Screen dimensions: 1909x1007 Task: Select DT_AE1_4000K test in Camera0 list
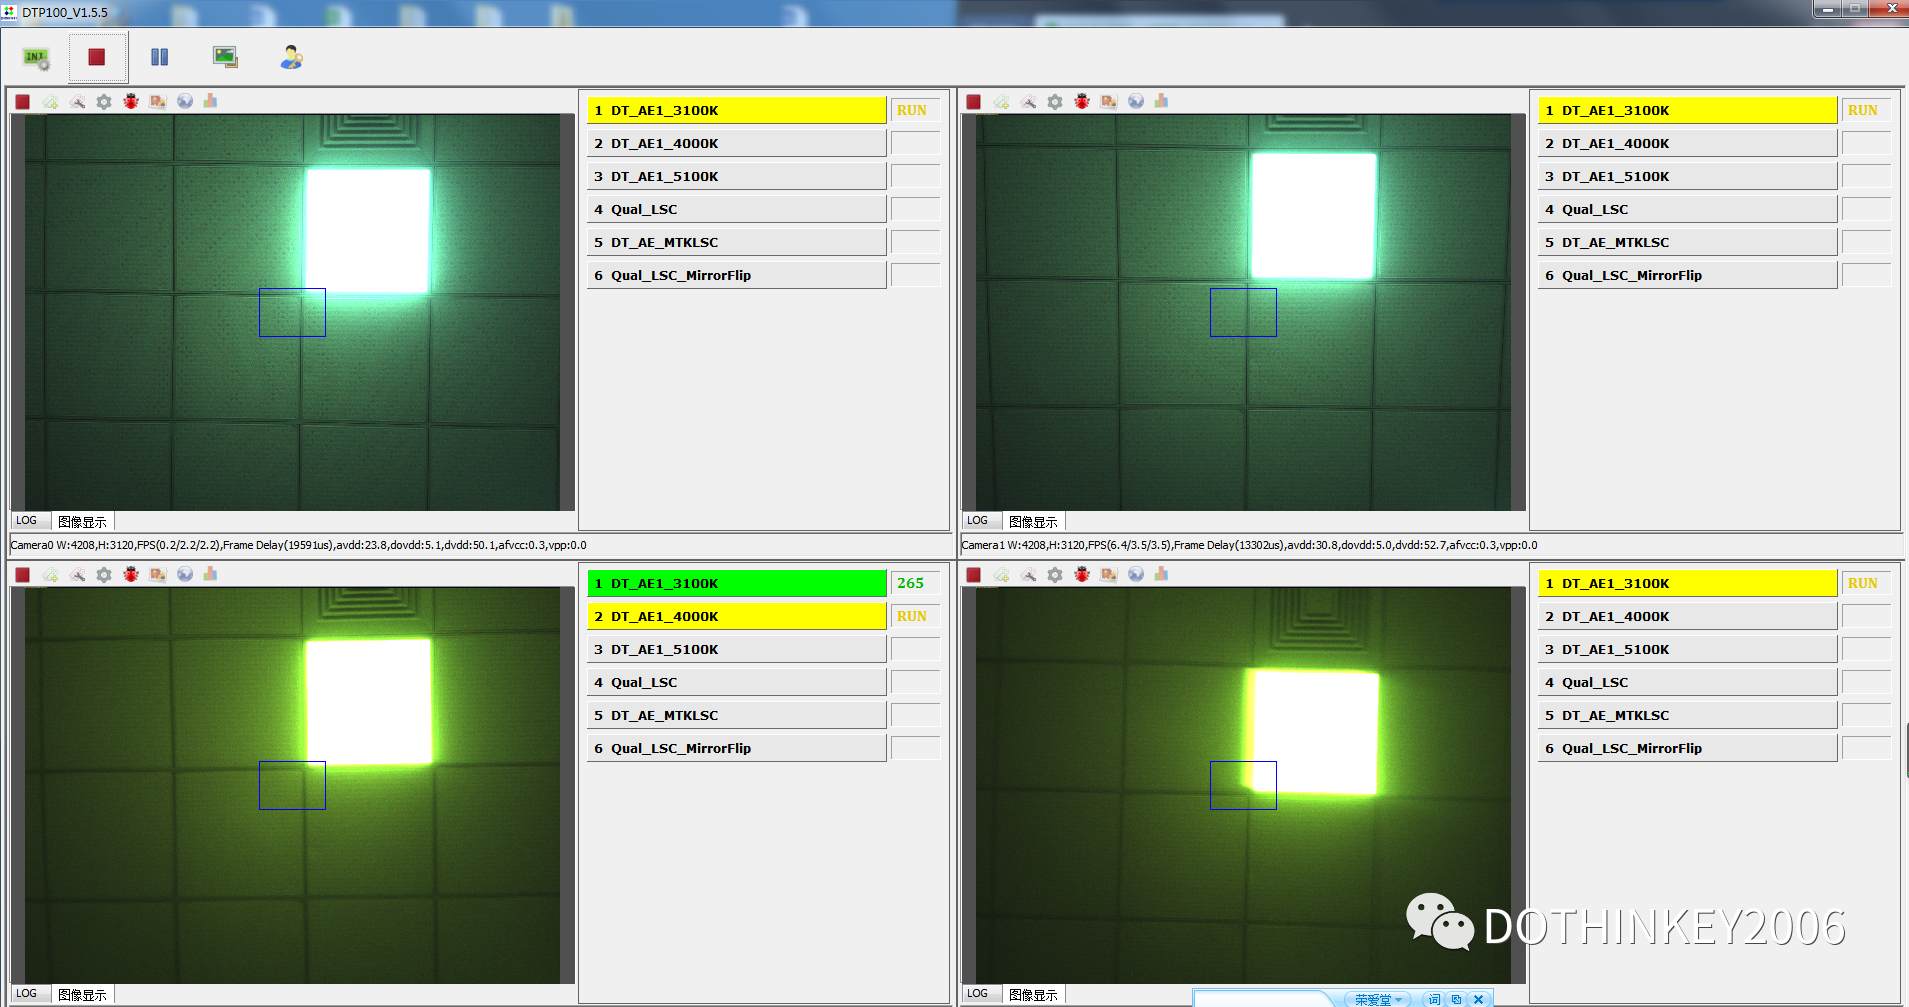736,144
